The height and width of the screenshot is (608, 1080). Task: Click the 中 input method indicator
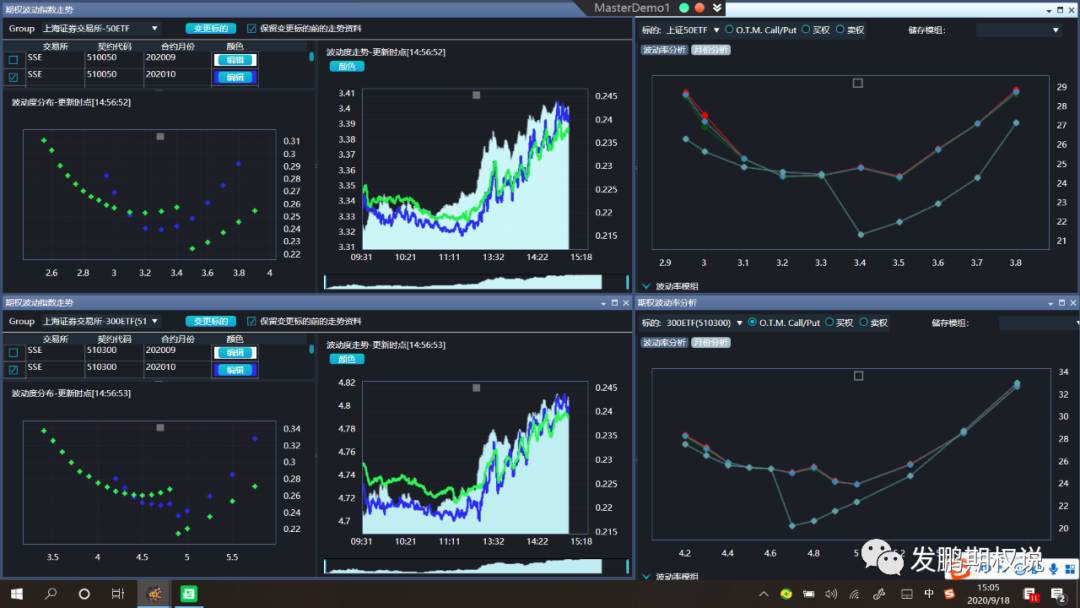928,594
